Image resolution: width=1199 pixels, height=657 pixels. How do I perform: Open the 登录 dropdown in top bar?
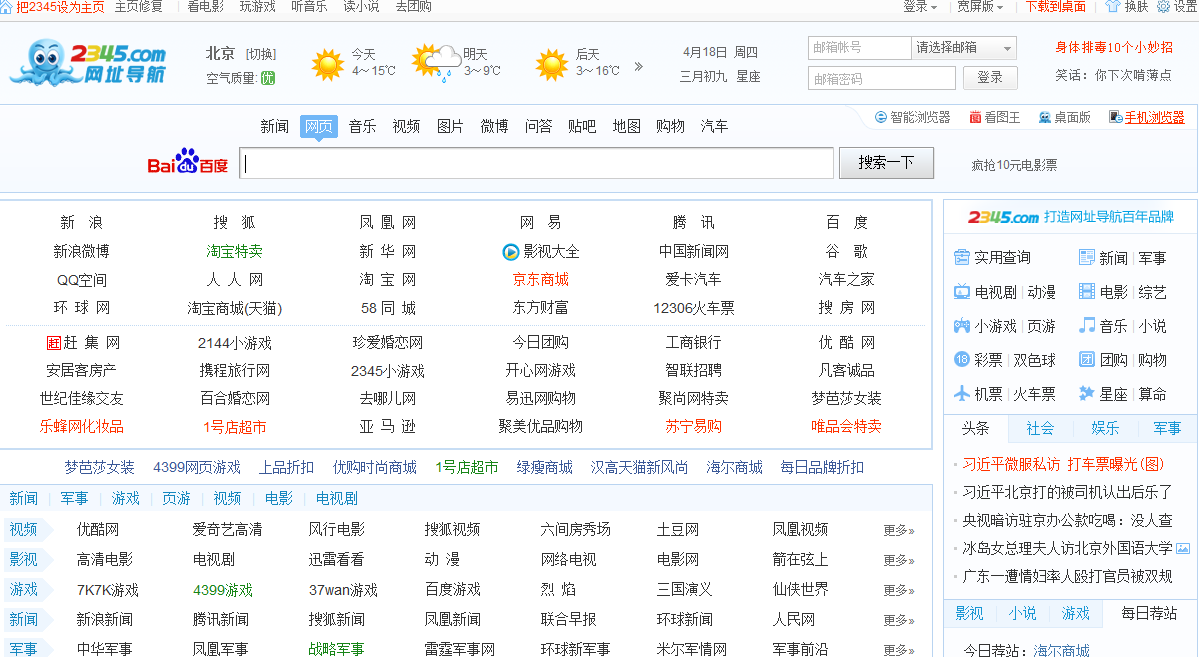click(920, 7)
